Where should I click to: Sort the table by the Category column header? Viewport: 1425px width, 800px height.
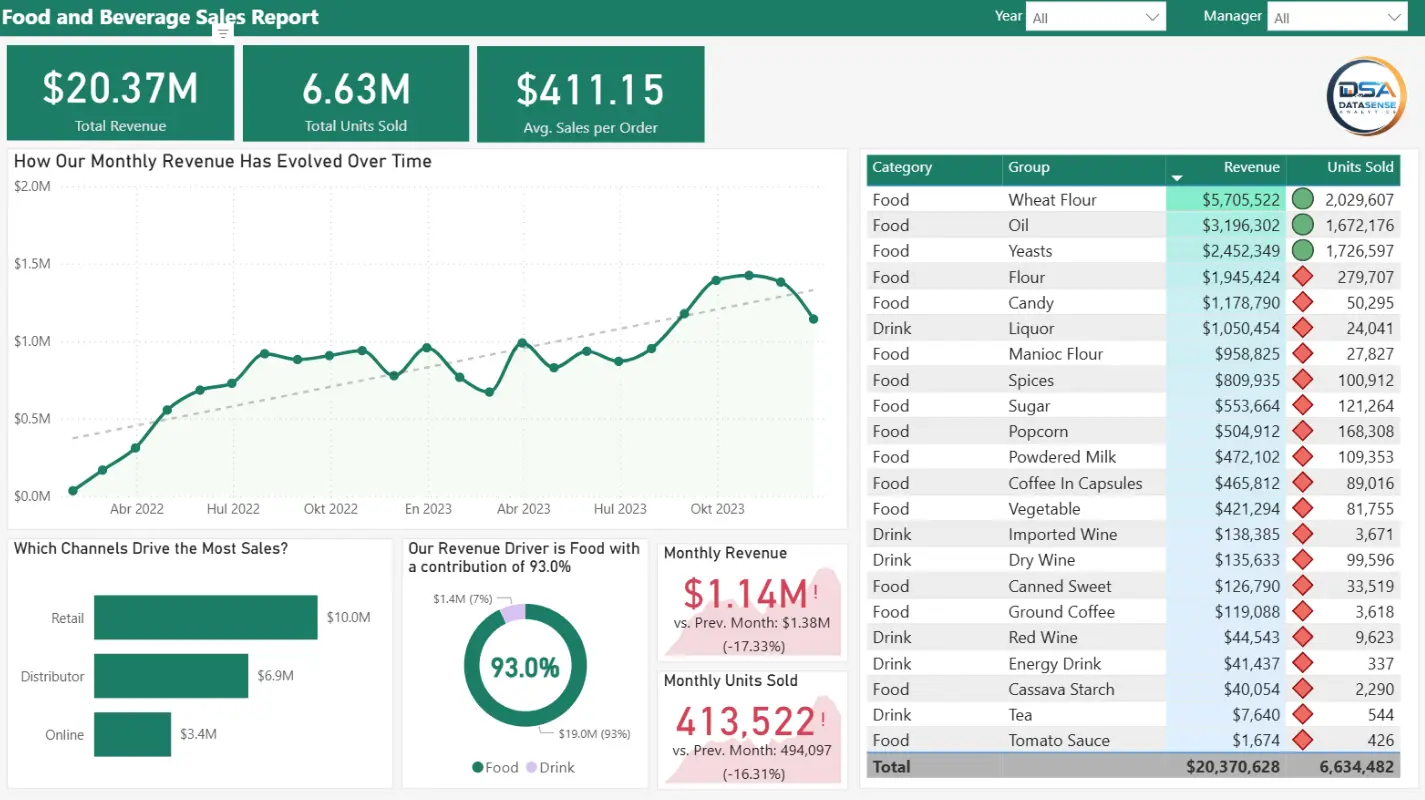click(902, 168)
